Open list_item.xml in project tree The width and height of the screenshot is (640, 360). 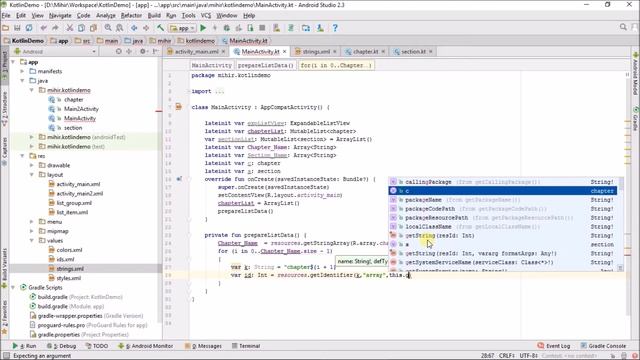72,212
